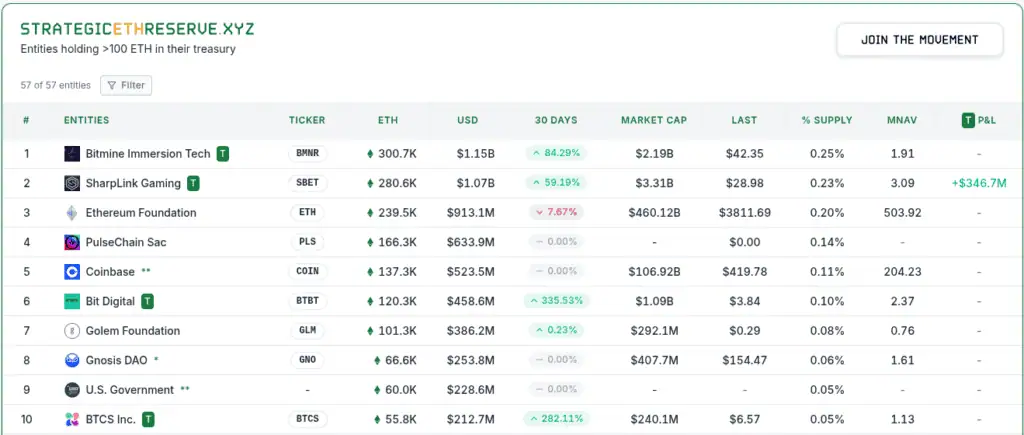The height and width of the screenshot is (435, 1024).
Task: Sort by the ENTITIES column header
Action: [x=86, y=120]
